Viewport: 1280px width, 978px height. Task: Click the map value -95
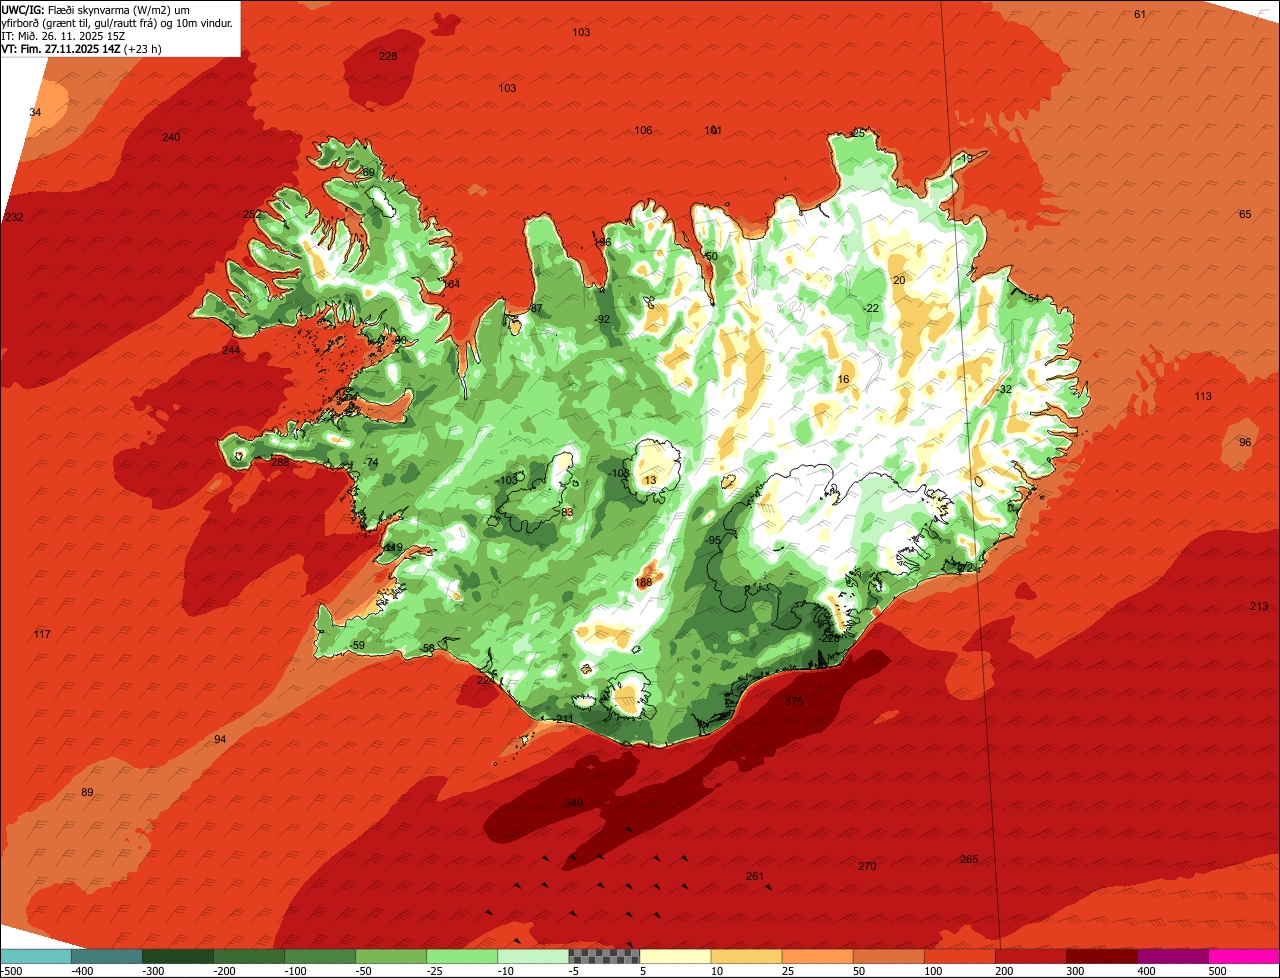(713, 540)
